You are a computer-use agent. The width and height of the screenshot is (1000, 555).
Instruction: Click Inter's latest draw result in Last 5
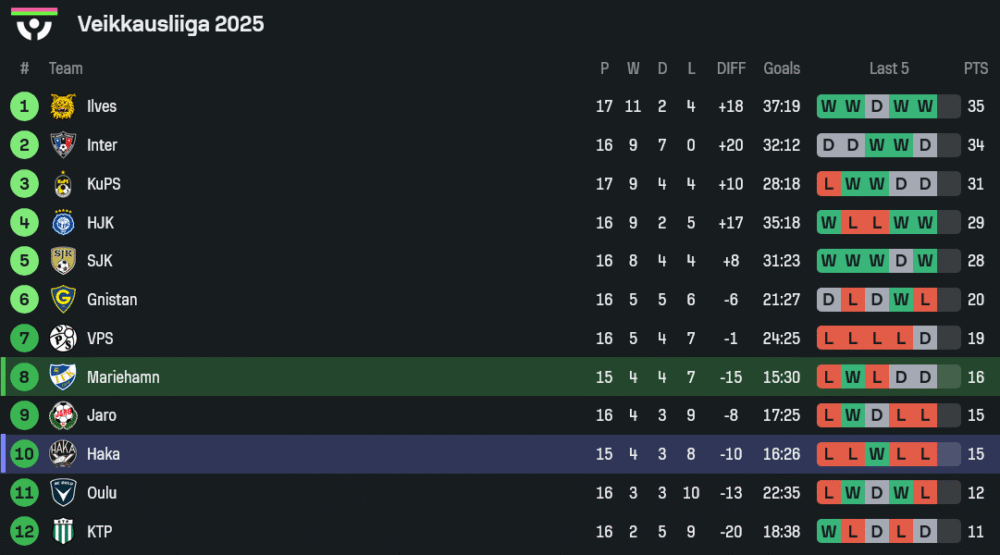pyautogui.click(x=925, y=145)
